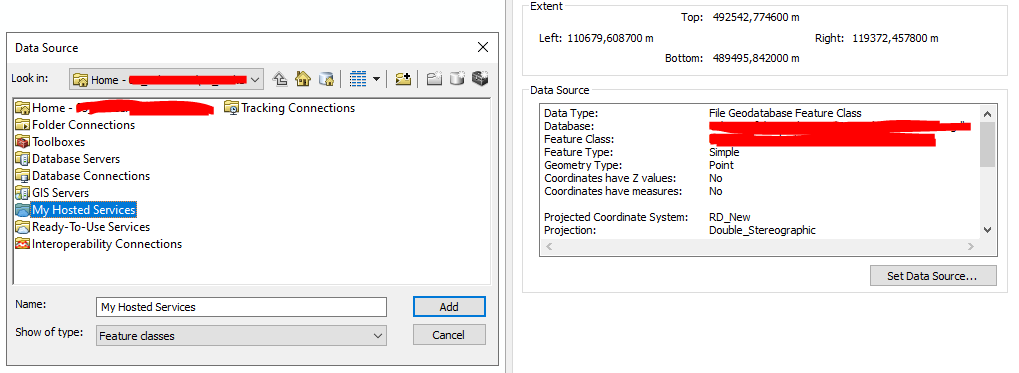The image size is (1019, 373).
Task: Select Tracking Connections in the list
Action: (x=290, y=108)
